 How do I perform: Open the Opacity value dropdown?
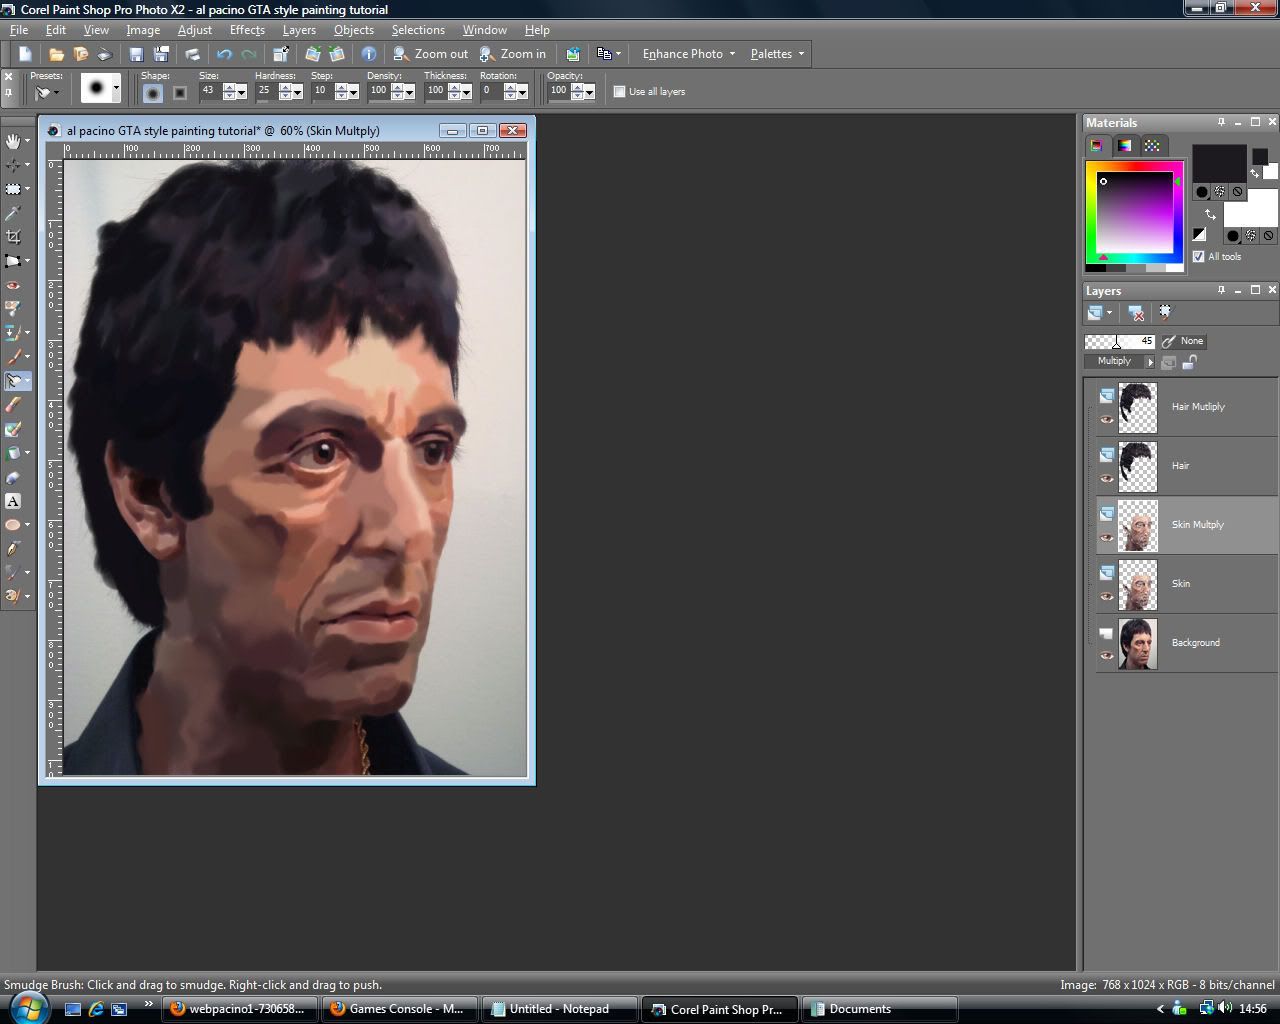tap(590, 91)
